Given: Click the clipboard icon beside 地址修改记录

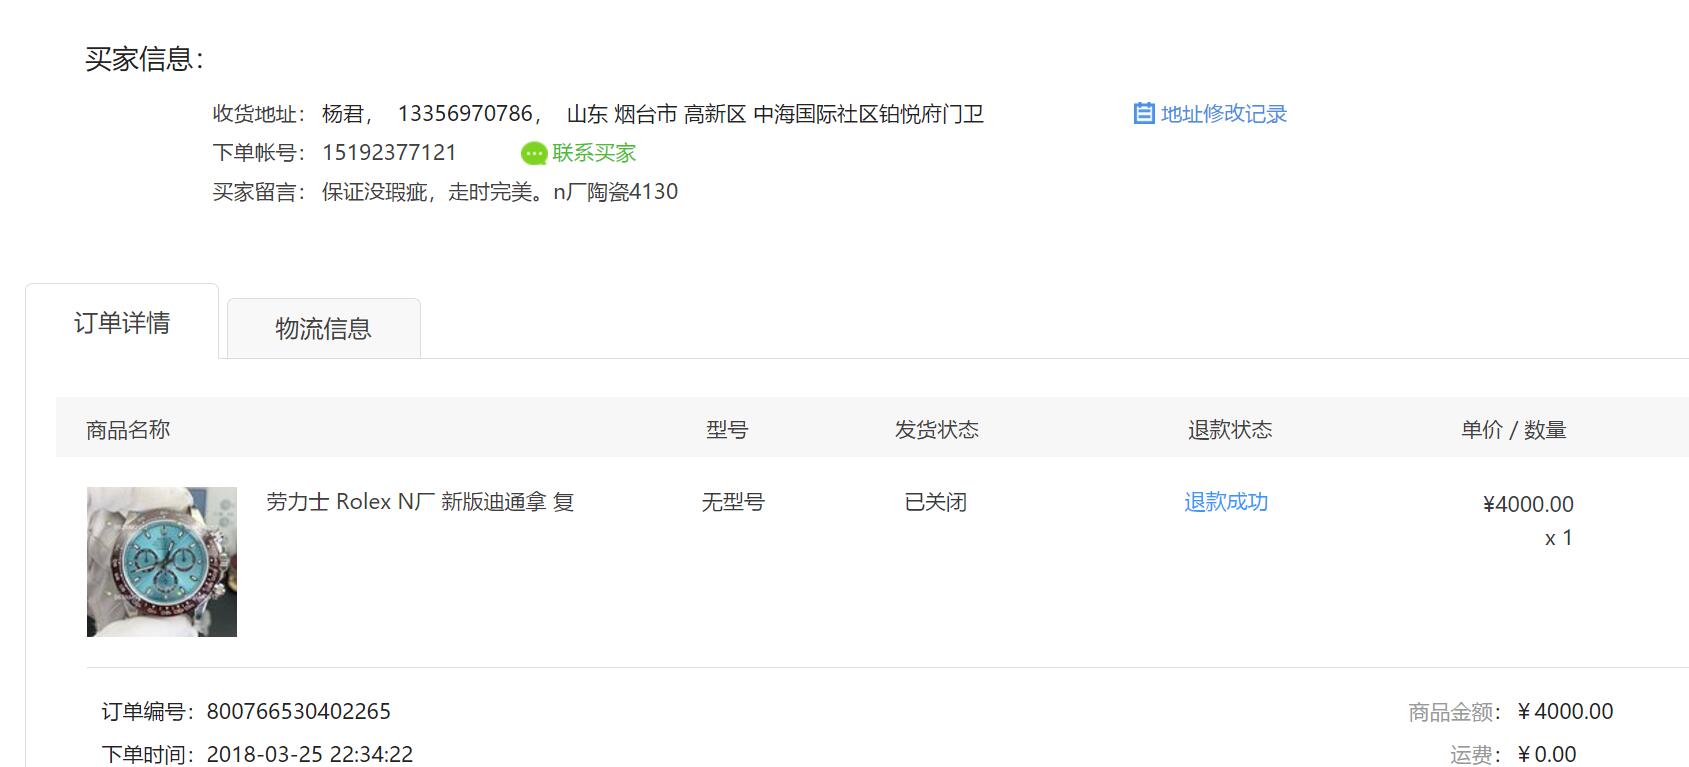Looking at the screenshot, I should pyautogui.click(x=1144, y=114).
